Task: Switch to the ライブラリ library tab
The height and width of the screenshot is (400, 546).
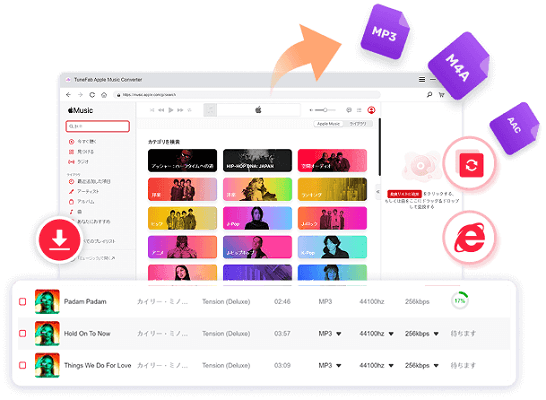Action: tap(358, 124)
